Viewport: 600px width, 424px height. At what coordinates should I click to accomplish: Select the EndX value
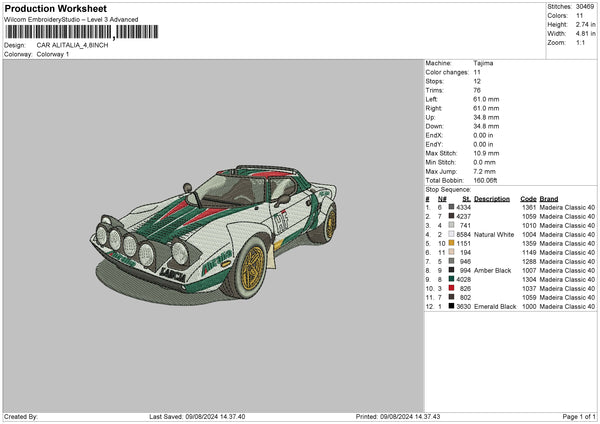[483, 135]
